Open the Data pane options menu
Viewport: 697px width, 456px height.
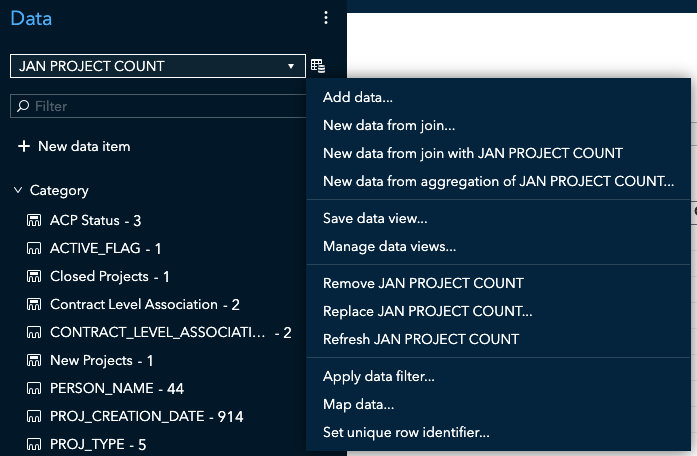(326, 18)
